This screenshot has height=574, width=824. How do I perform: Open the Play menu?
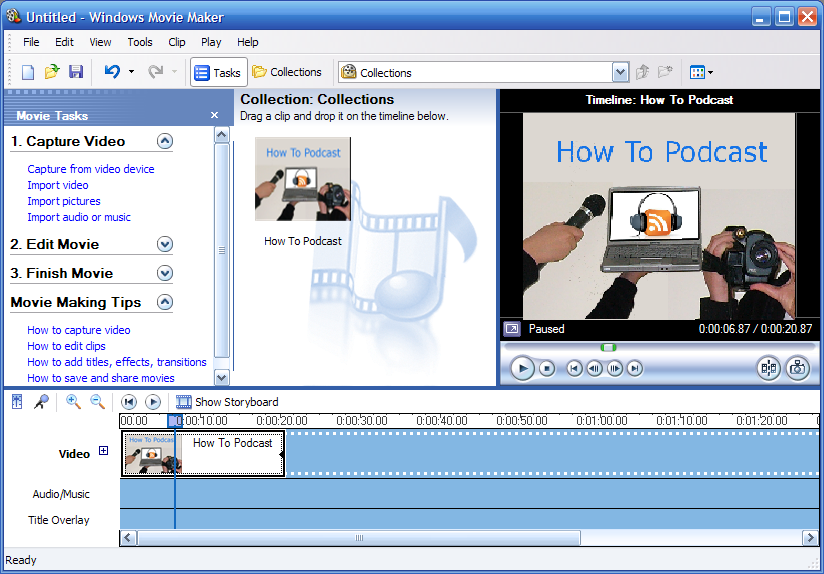(x=211, y=42)
